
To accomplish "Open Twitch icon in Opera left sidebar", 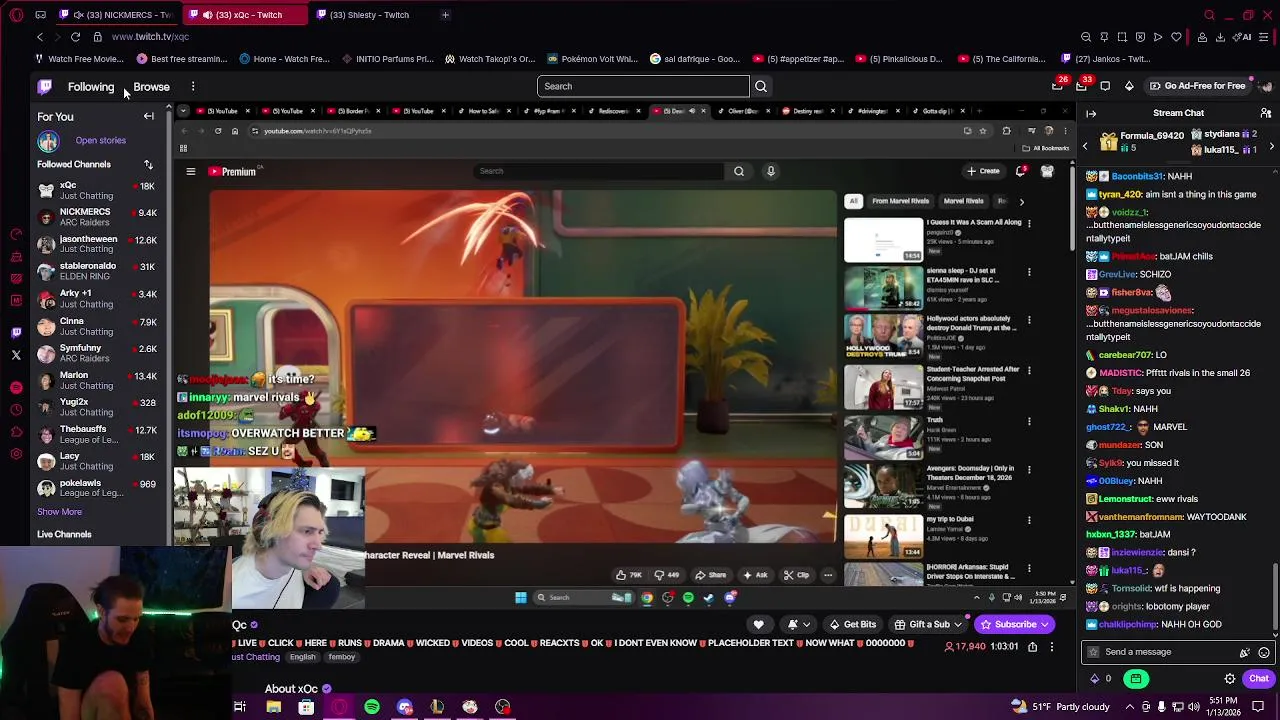I will 16,332.
